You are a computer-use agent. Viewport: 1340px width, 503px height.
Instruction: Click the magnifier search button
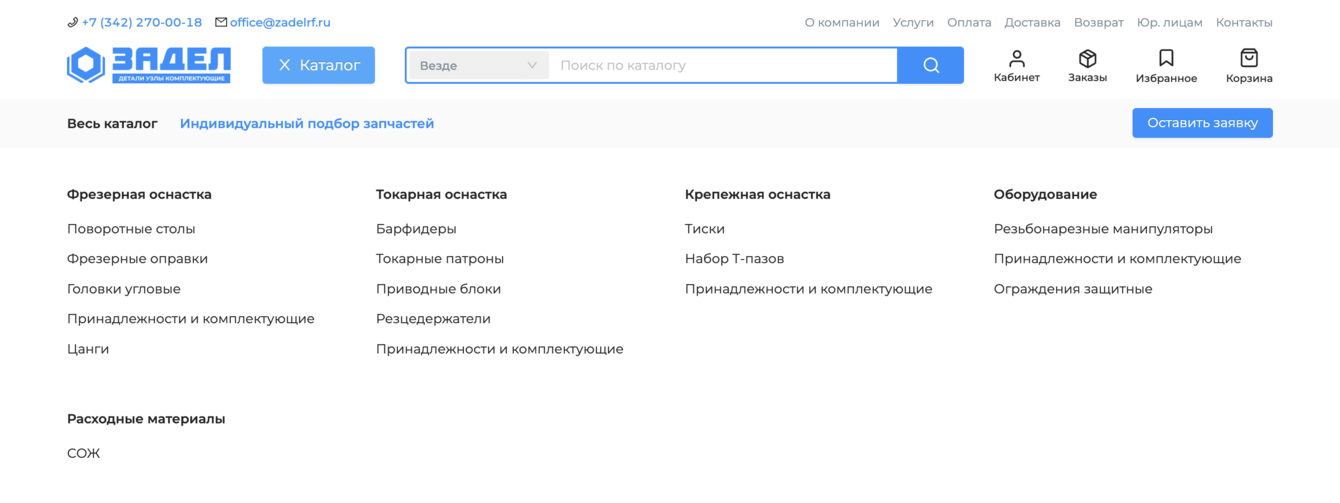click(x=931, y=65)
